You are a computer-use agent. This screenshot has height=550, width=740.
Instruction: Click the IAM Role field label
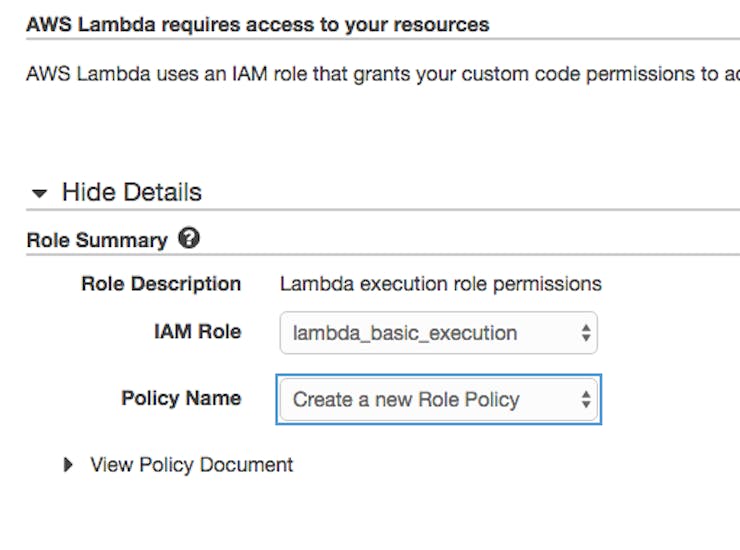click(197, 331)
